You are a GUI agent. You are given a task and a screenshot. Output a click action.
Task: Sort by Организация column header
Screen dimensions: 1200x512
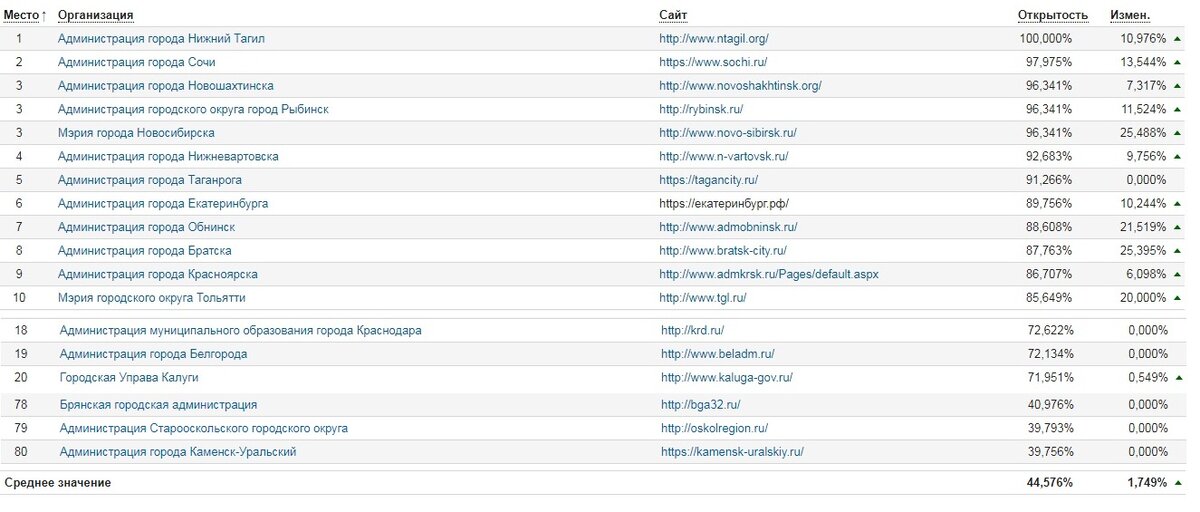[96, 15]
